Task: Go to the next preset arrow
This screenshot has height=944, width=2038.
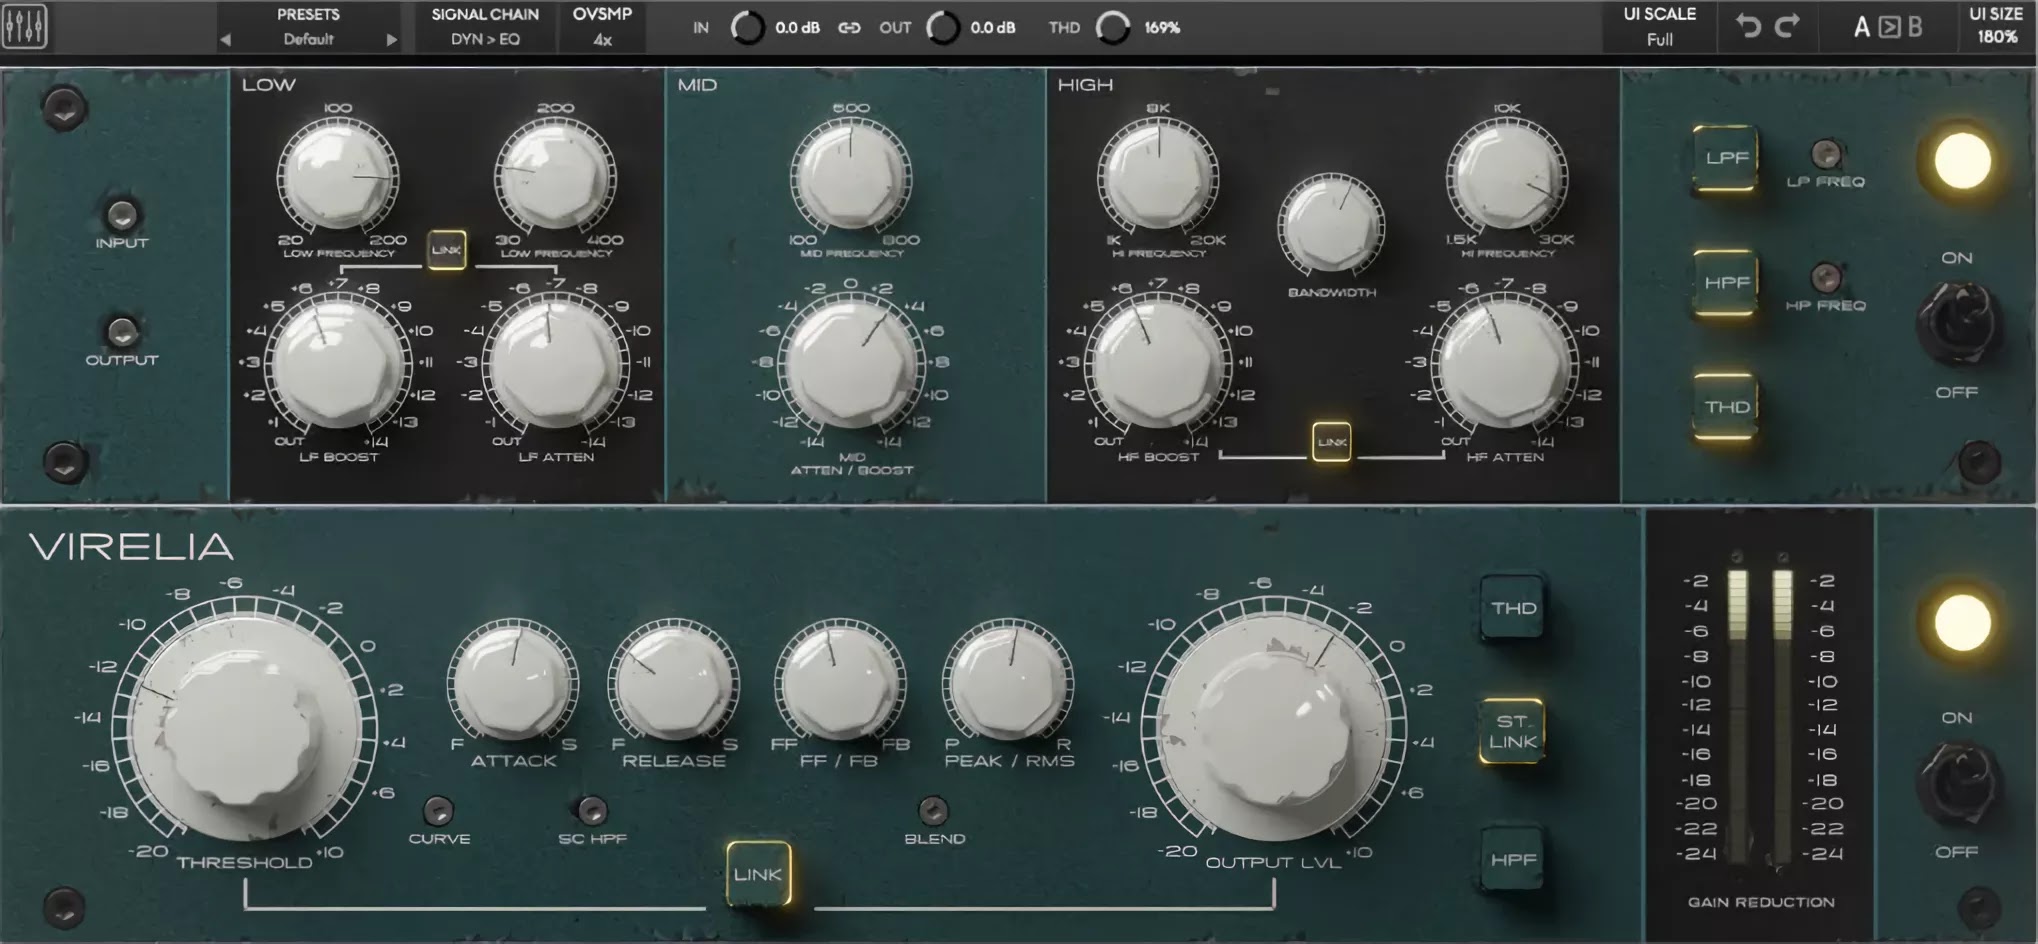Action: pyautogui.click(x=391, y=40)
